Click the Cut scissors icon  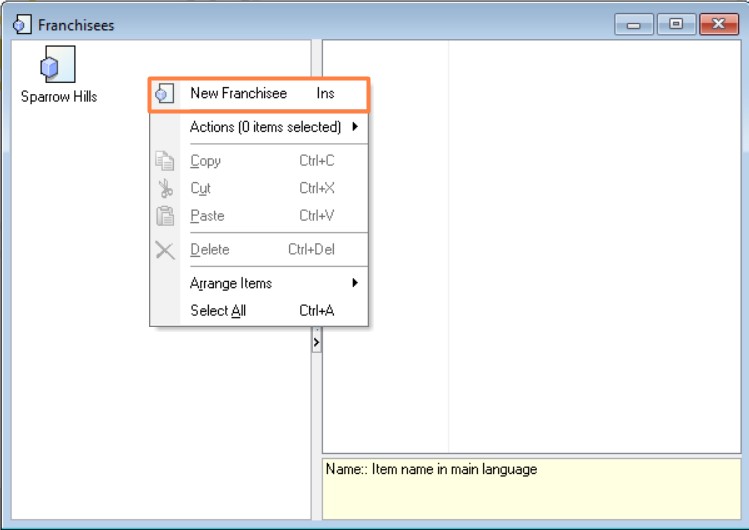(x=165, y=189)
